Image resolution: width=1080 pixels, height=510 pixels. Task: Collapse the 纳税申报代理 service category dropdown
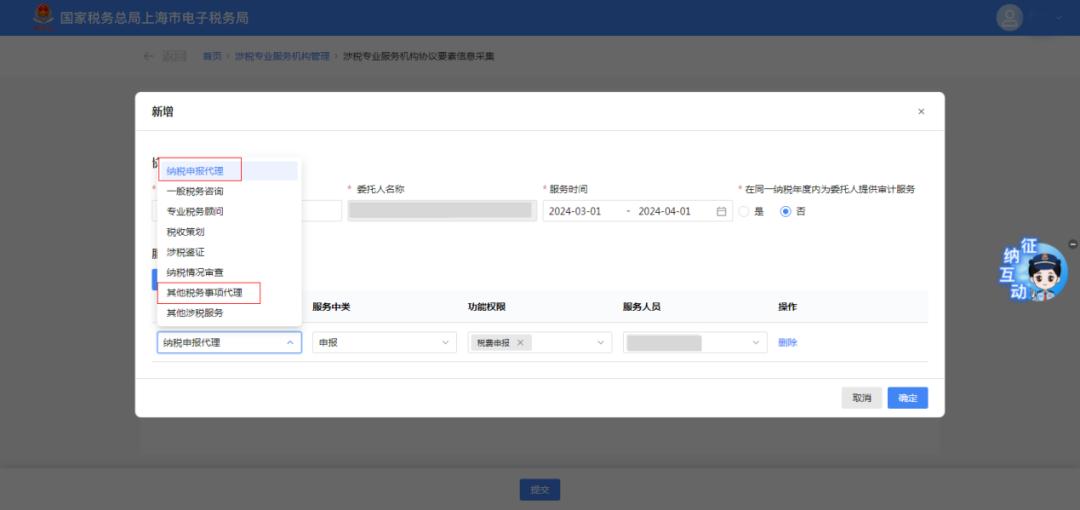point(290,343)
